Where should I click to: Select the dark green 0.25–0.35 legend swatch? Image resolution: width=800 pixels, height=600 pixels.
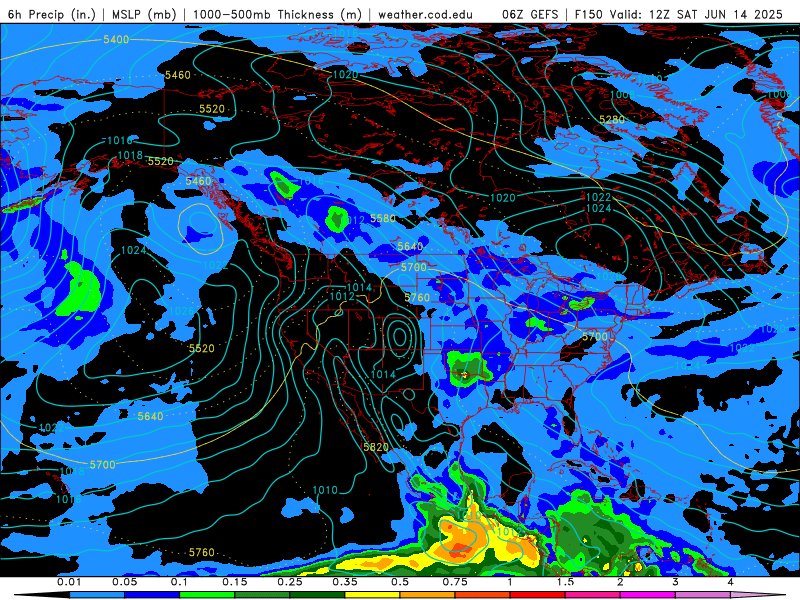[x=317, y=595]
